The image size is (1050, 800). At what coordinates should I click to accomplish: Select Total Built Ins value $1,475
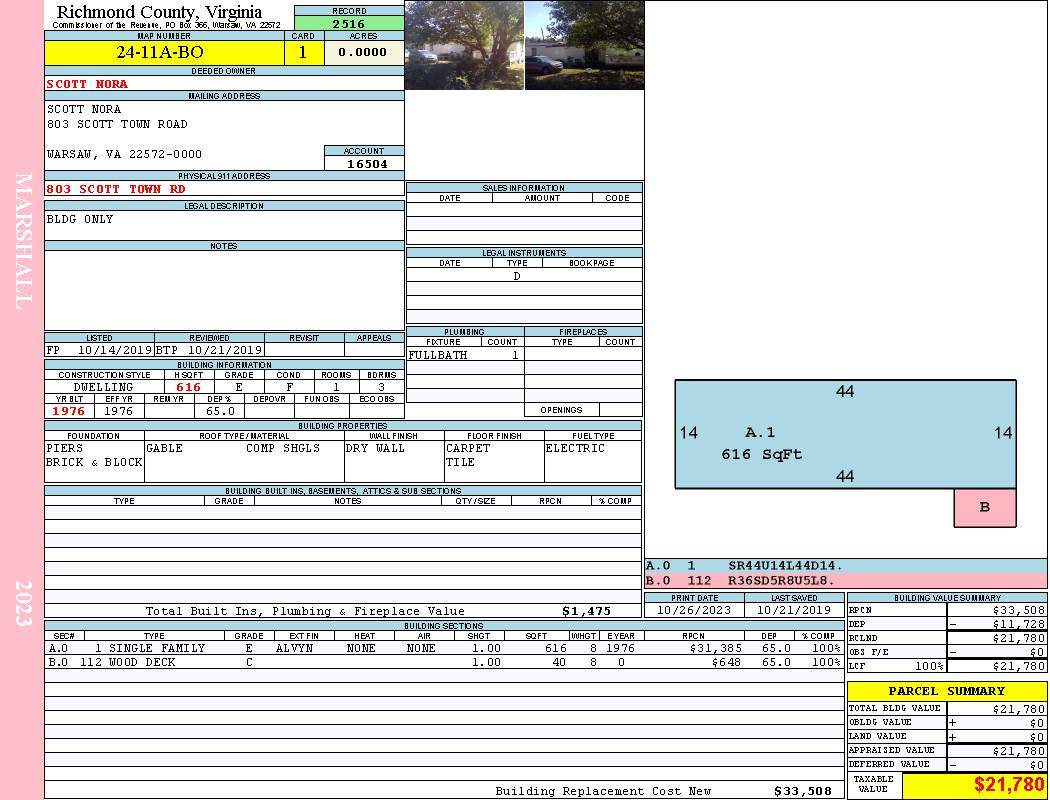click(x=587, y=611)
